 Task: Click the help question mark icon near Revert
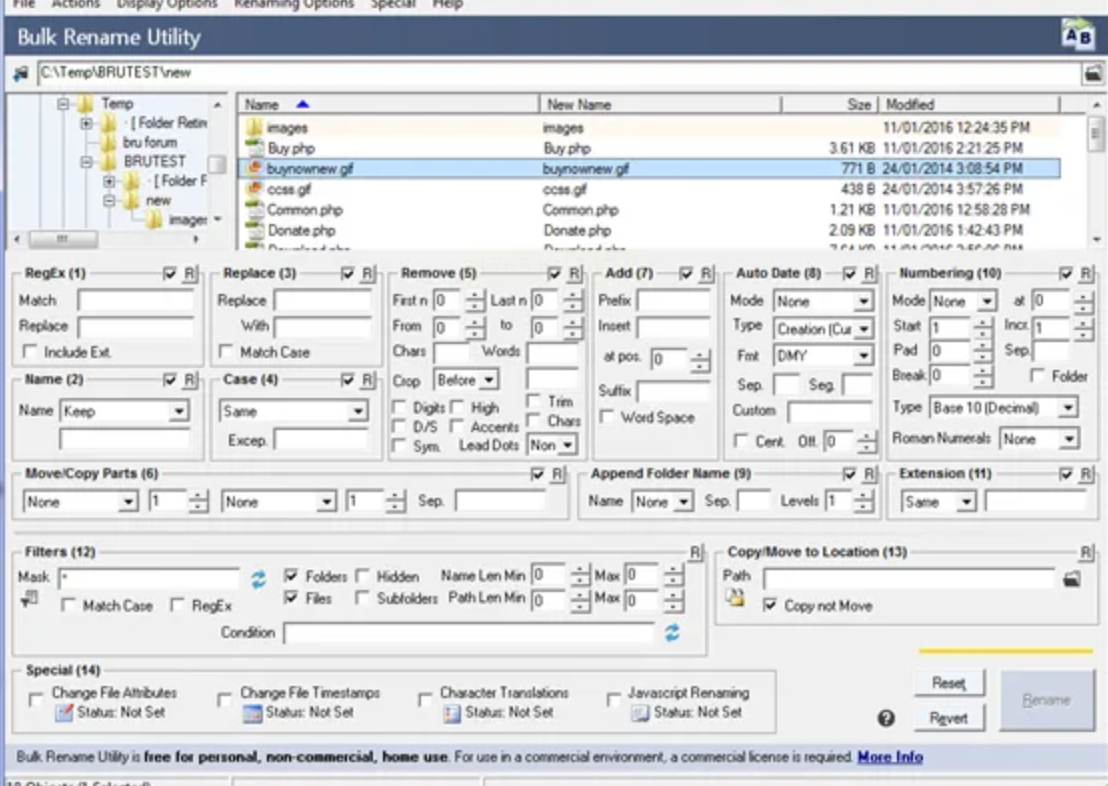(886, 718)
